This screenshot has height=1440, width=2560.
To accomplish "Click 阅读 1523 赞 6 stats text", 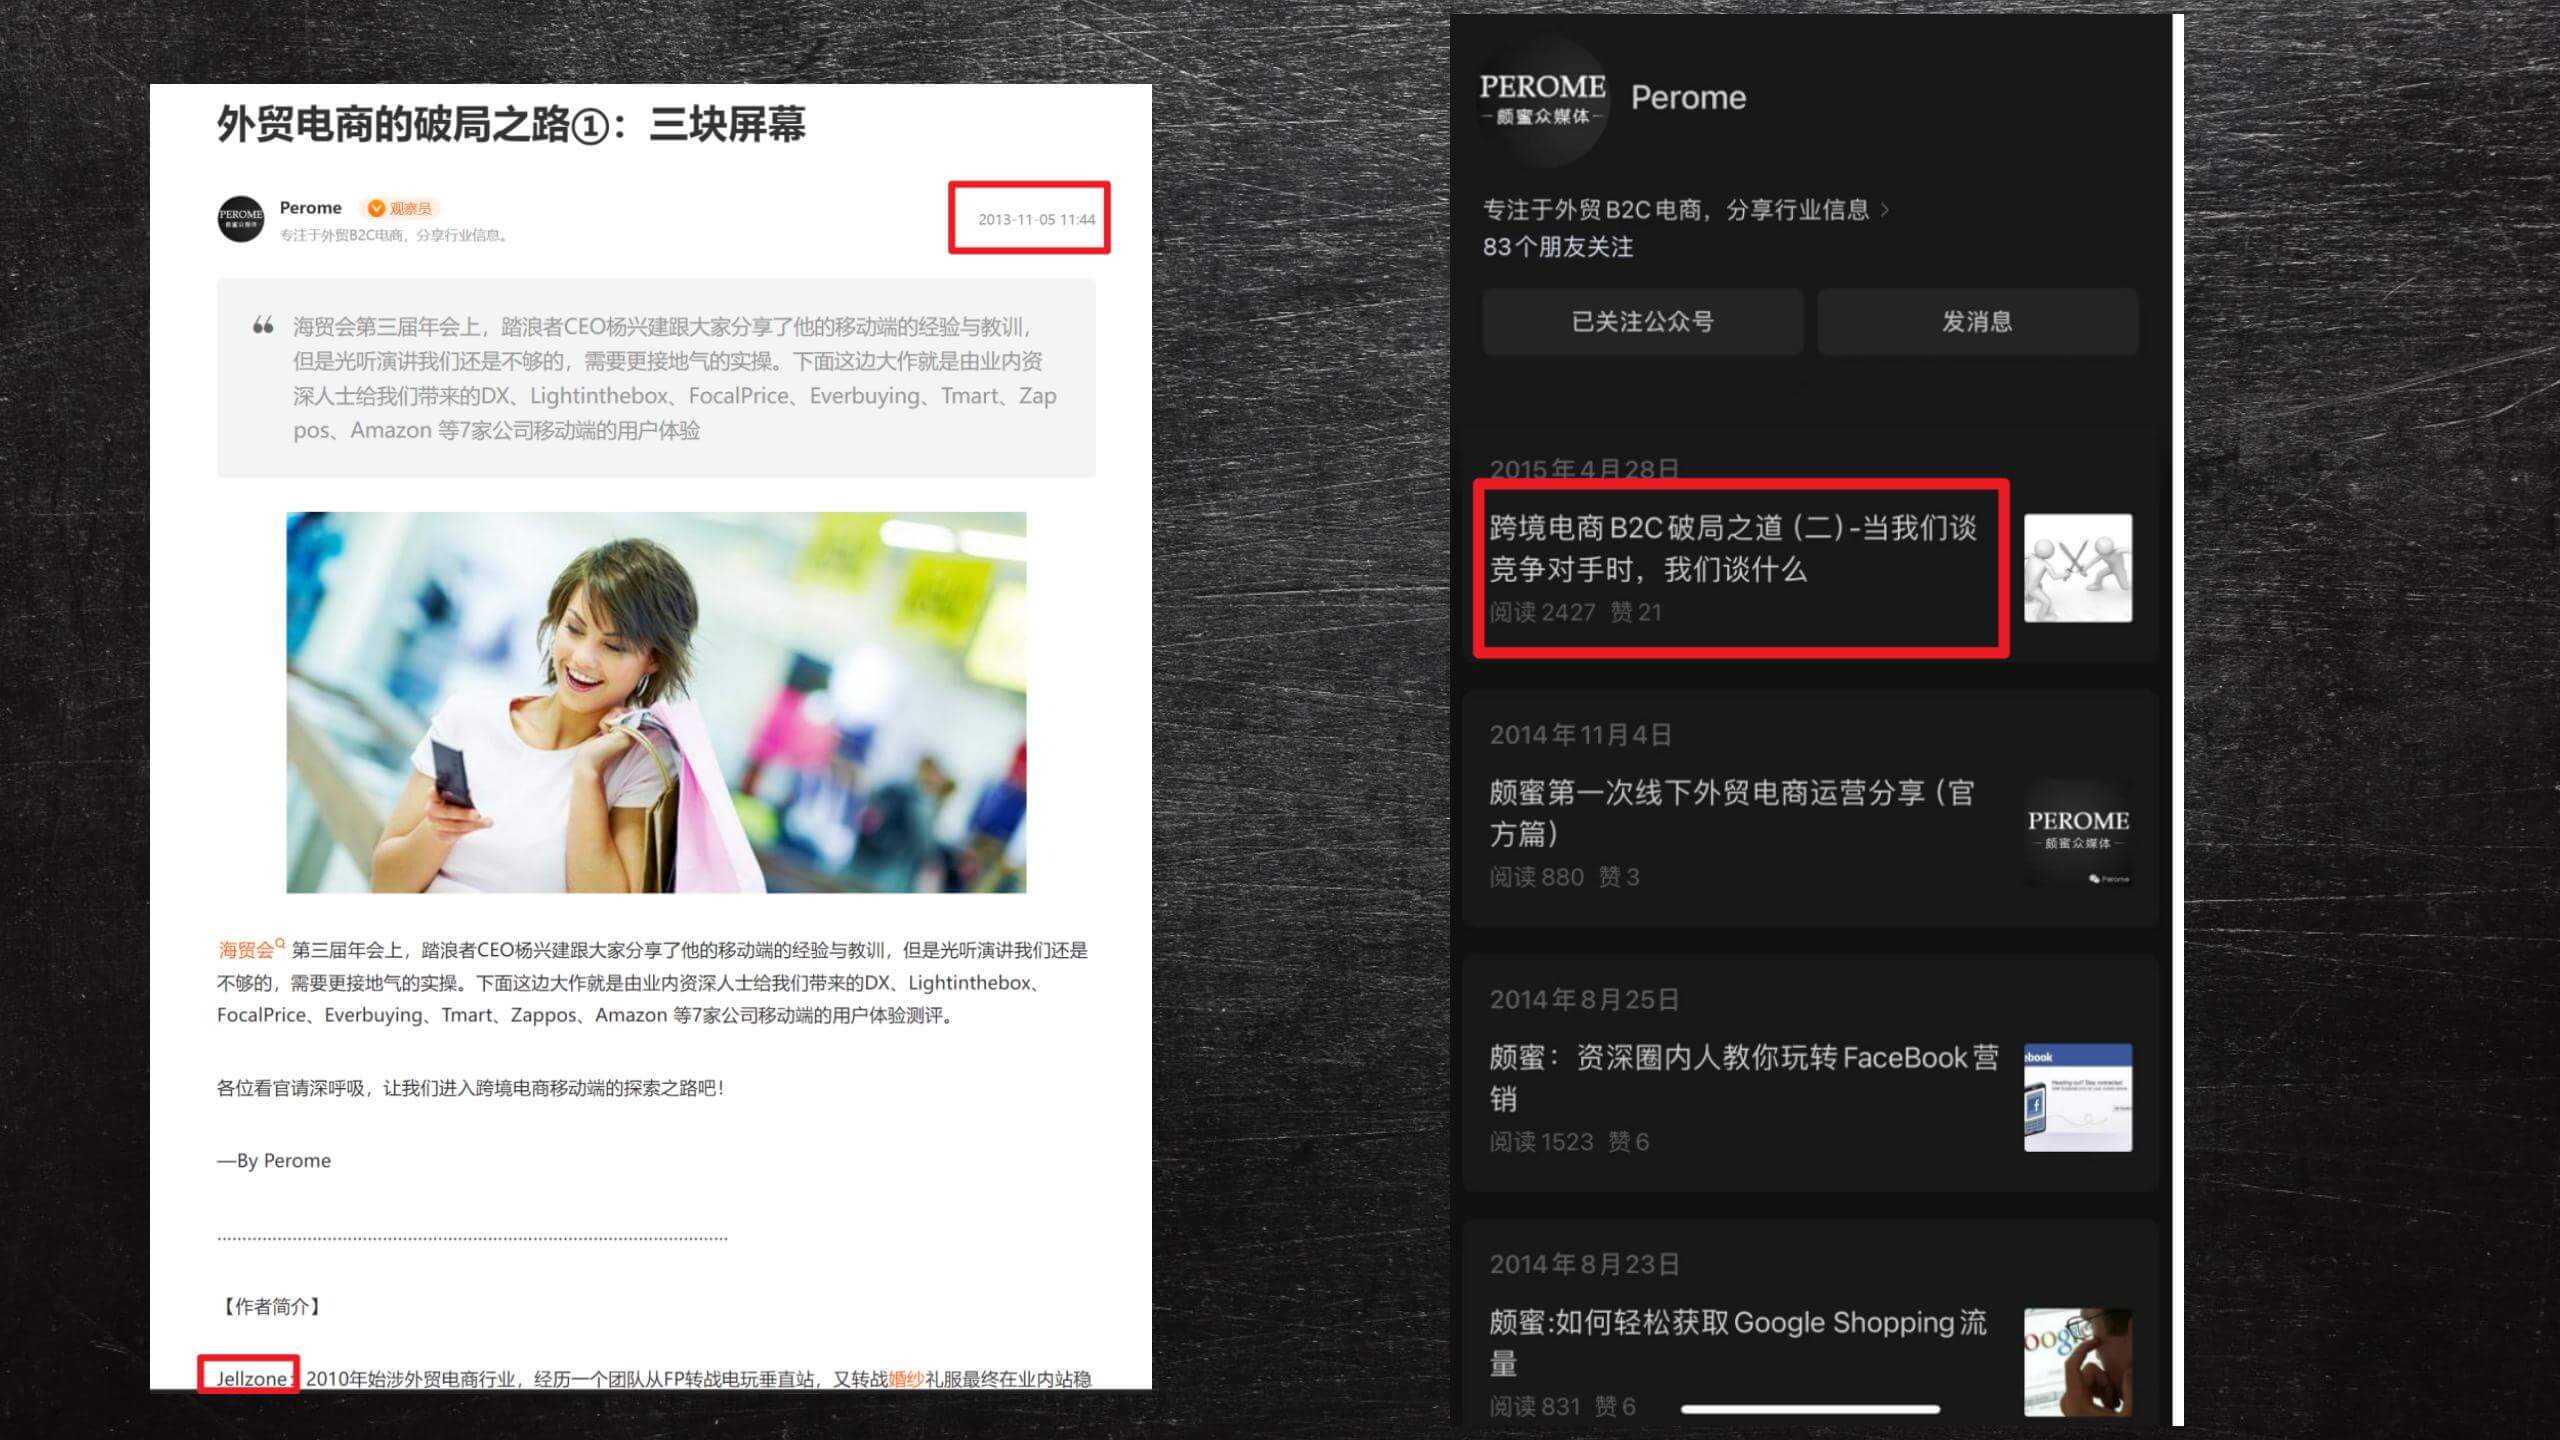I will tap(1569, 1142).
